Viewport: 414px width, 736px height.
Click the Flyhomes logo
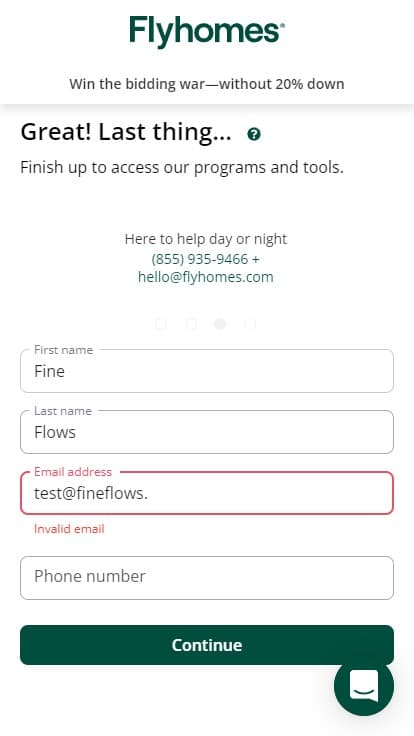click(207, 32)
